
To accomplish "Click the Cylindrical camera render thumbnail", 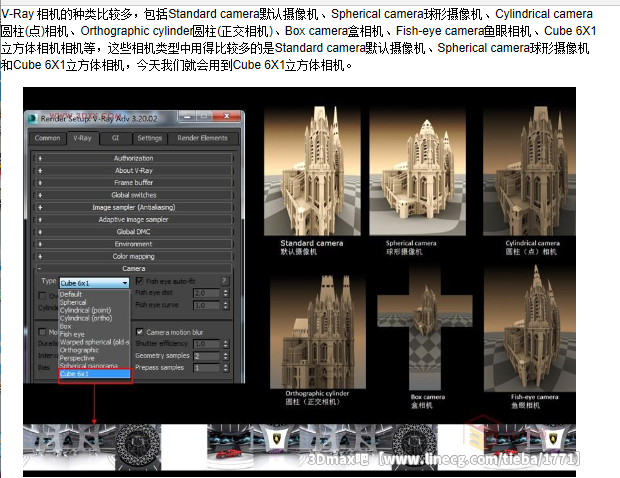I will 529,170.
